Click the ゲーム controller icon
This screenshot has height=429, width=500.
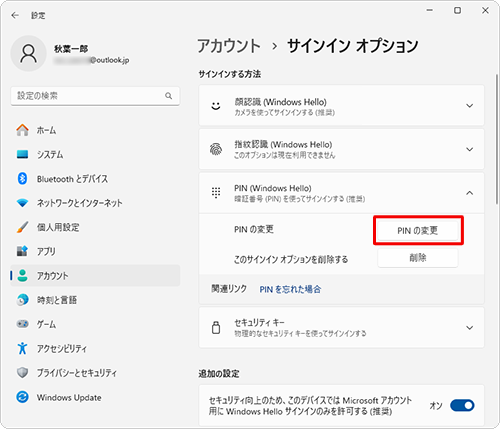pos(22,324)
